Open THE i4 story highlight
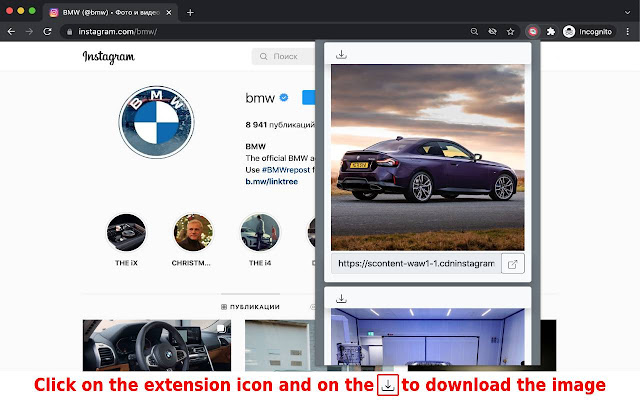The width and height of the screenshot is (640, 400). (260, 233)
